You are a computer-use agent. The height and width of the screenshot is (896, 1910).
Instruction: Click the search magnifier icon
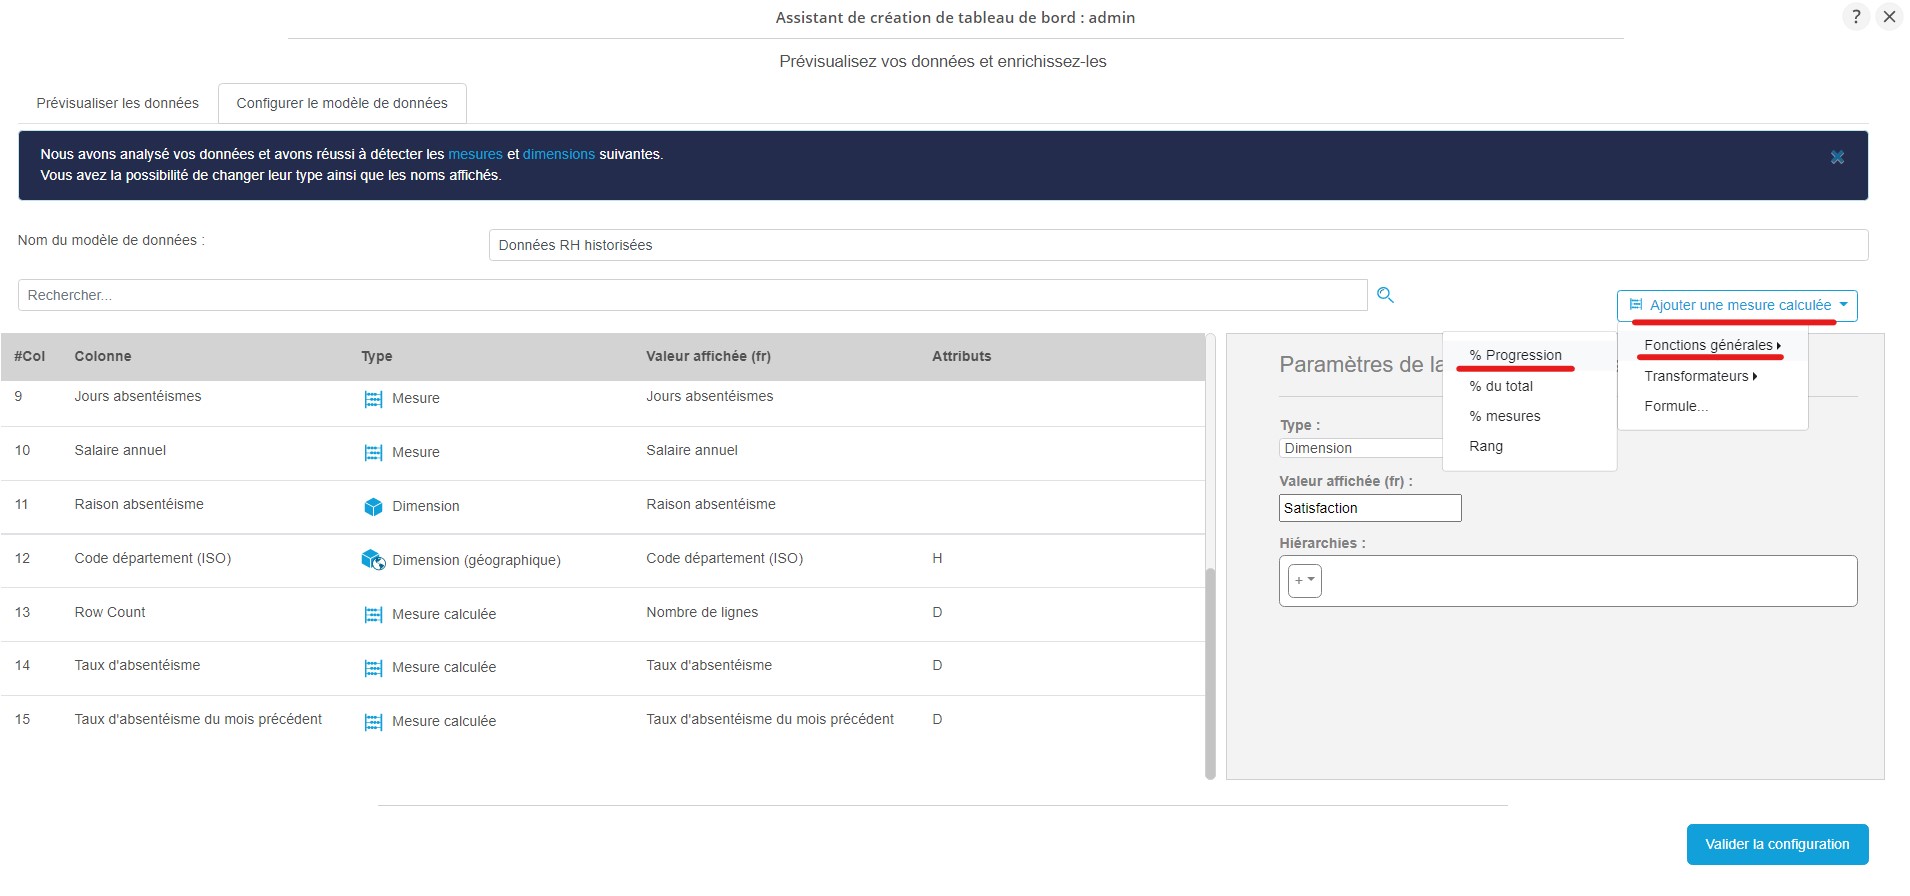1385,295
